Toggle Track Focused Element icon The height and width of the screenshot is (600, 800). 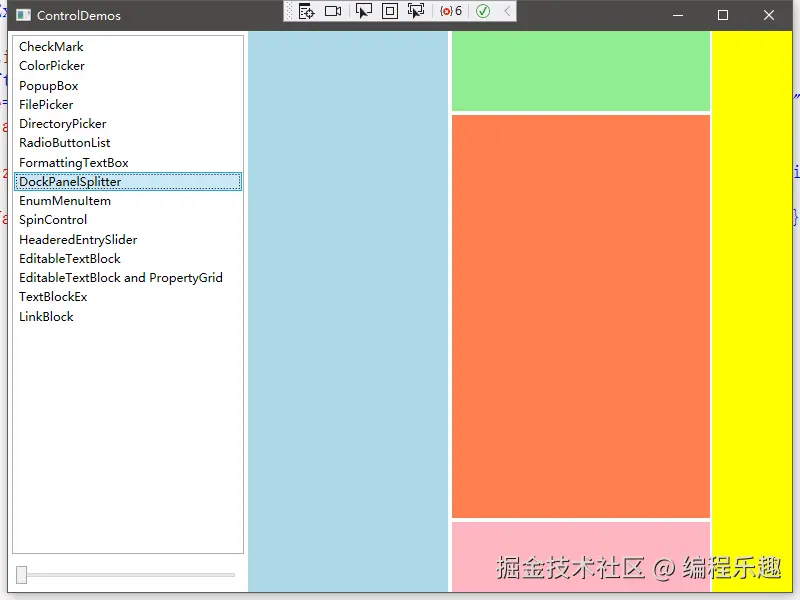click(416, 11)
